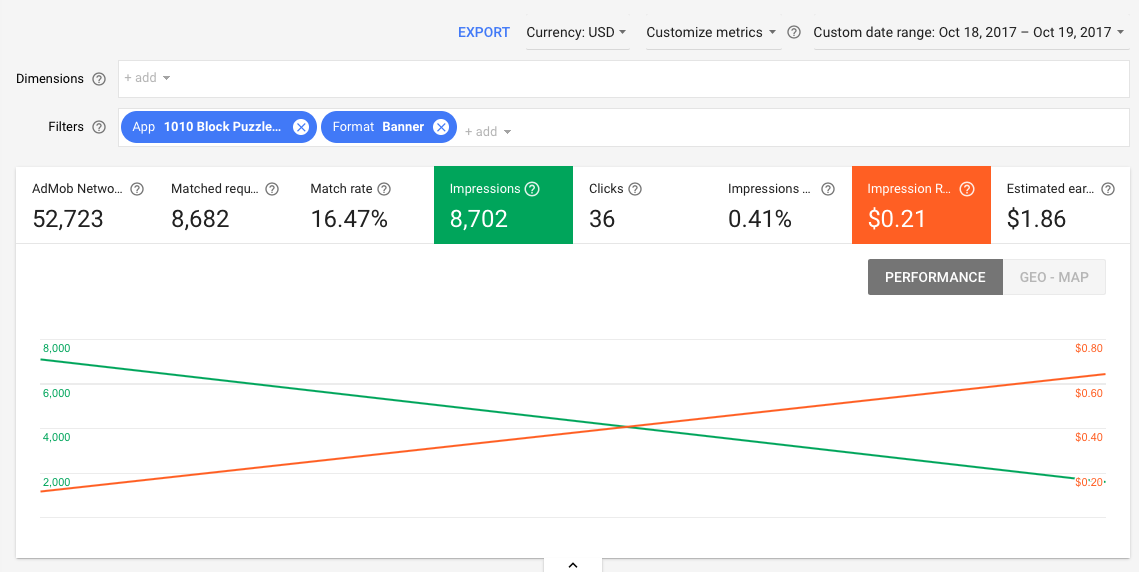This screenshot has height=572, width=1139.
Task: Toggle the Matched requests metric card
Action: click(x=225, y=205)
